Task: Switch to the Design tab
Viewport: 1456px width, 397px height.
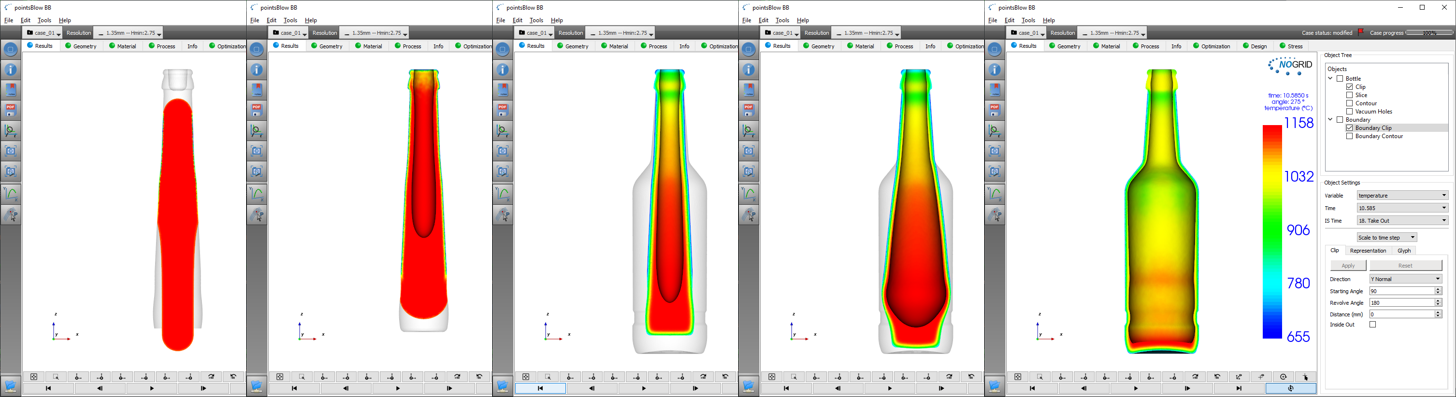Action: coord(1255,46)
